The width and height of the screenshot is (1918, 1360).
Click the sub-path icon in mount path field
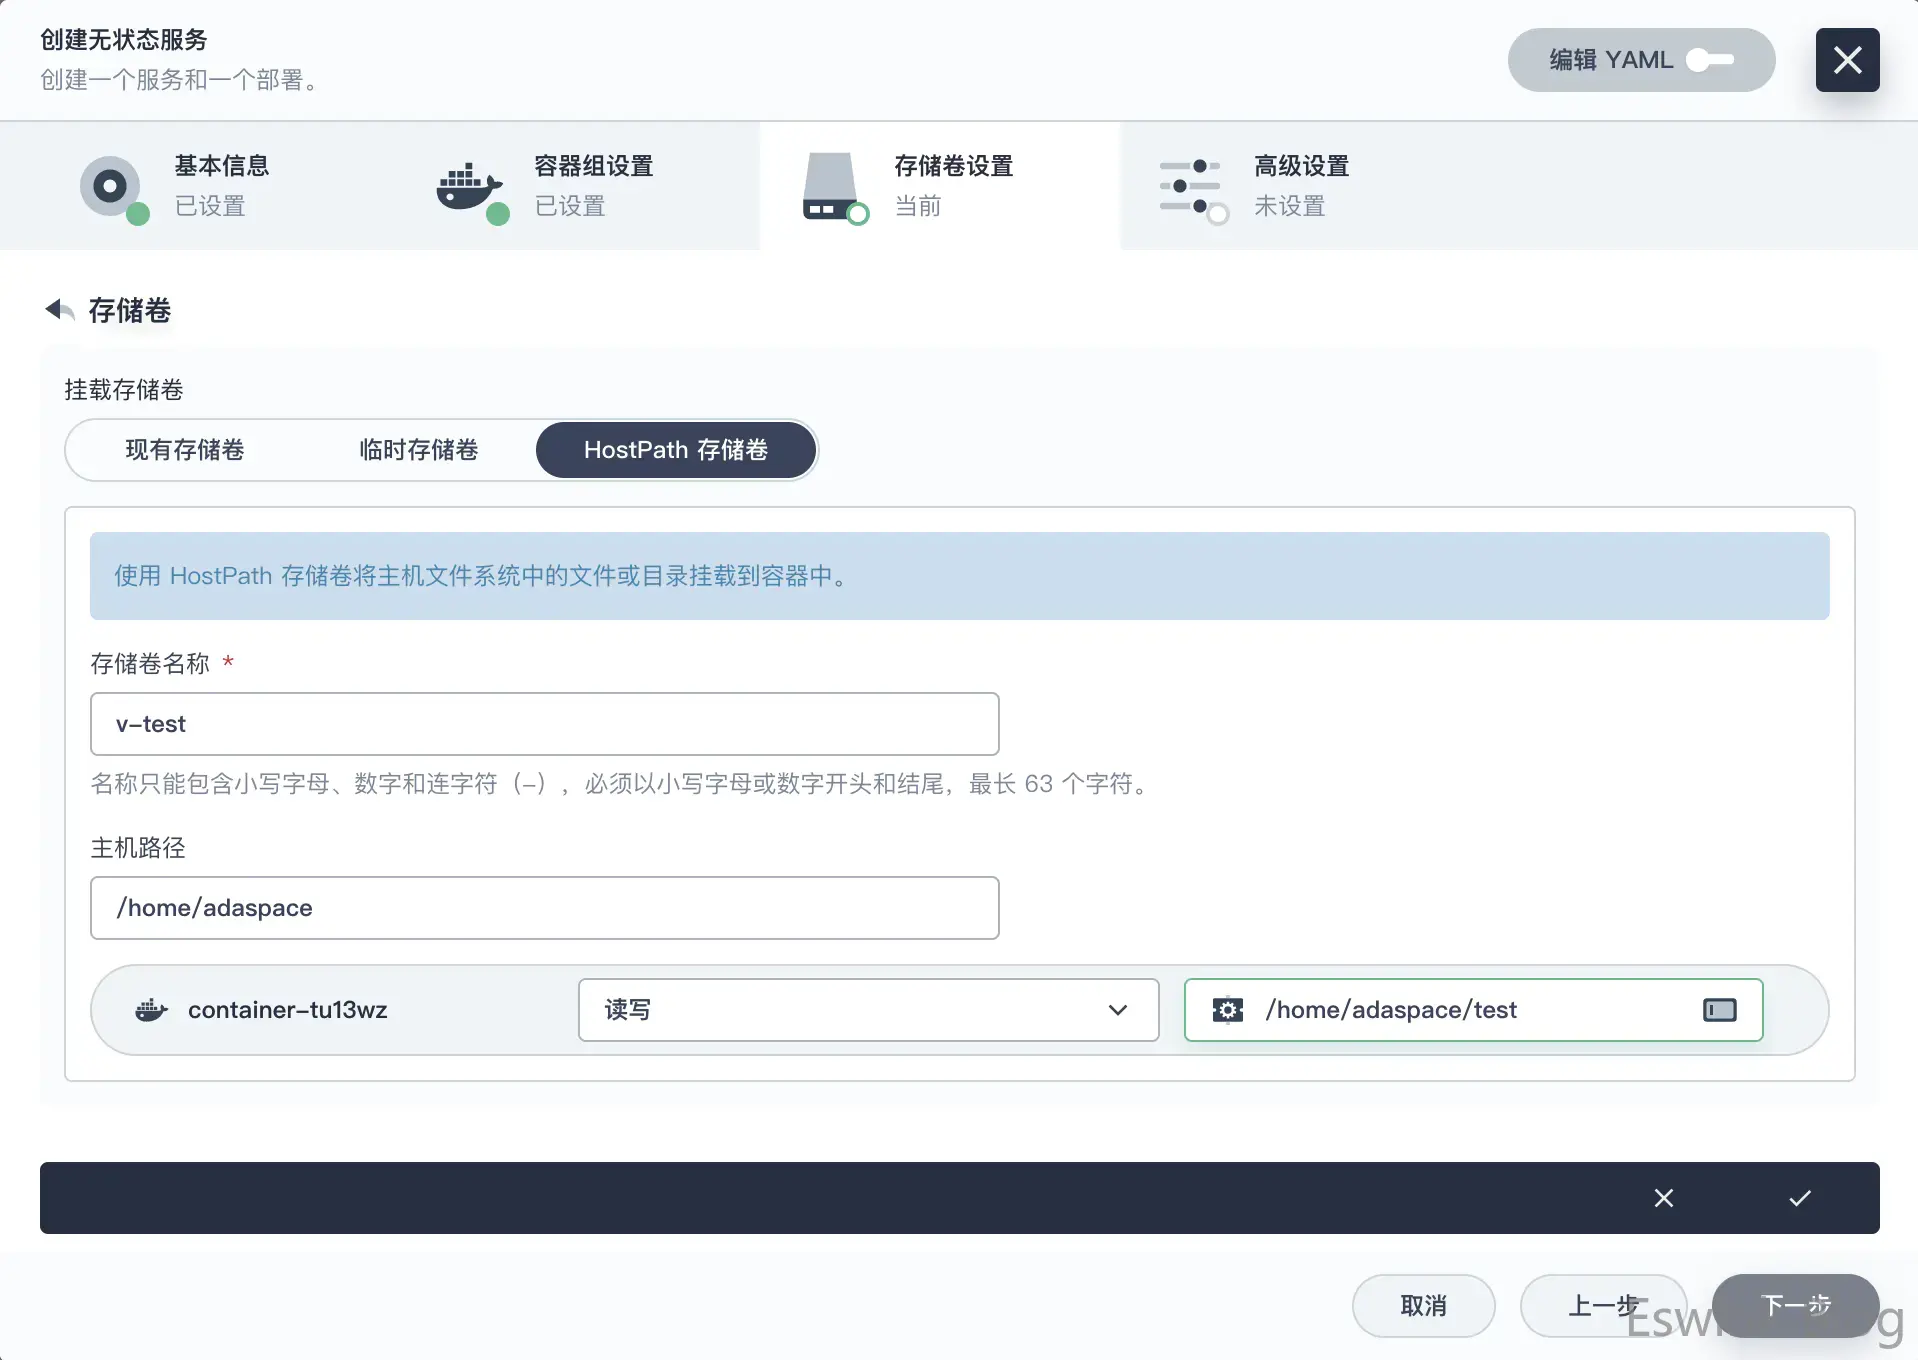tap(1719, 1010)
